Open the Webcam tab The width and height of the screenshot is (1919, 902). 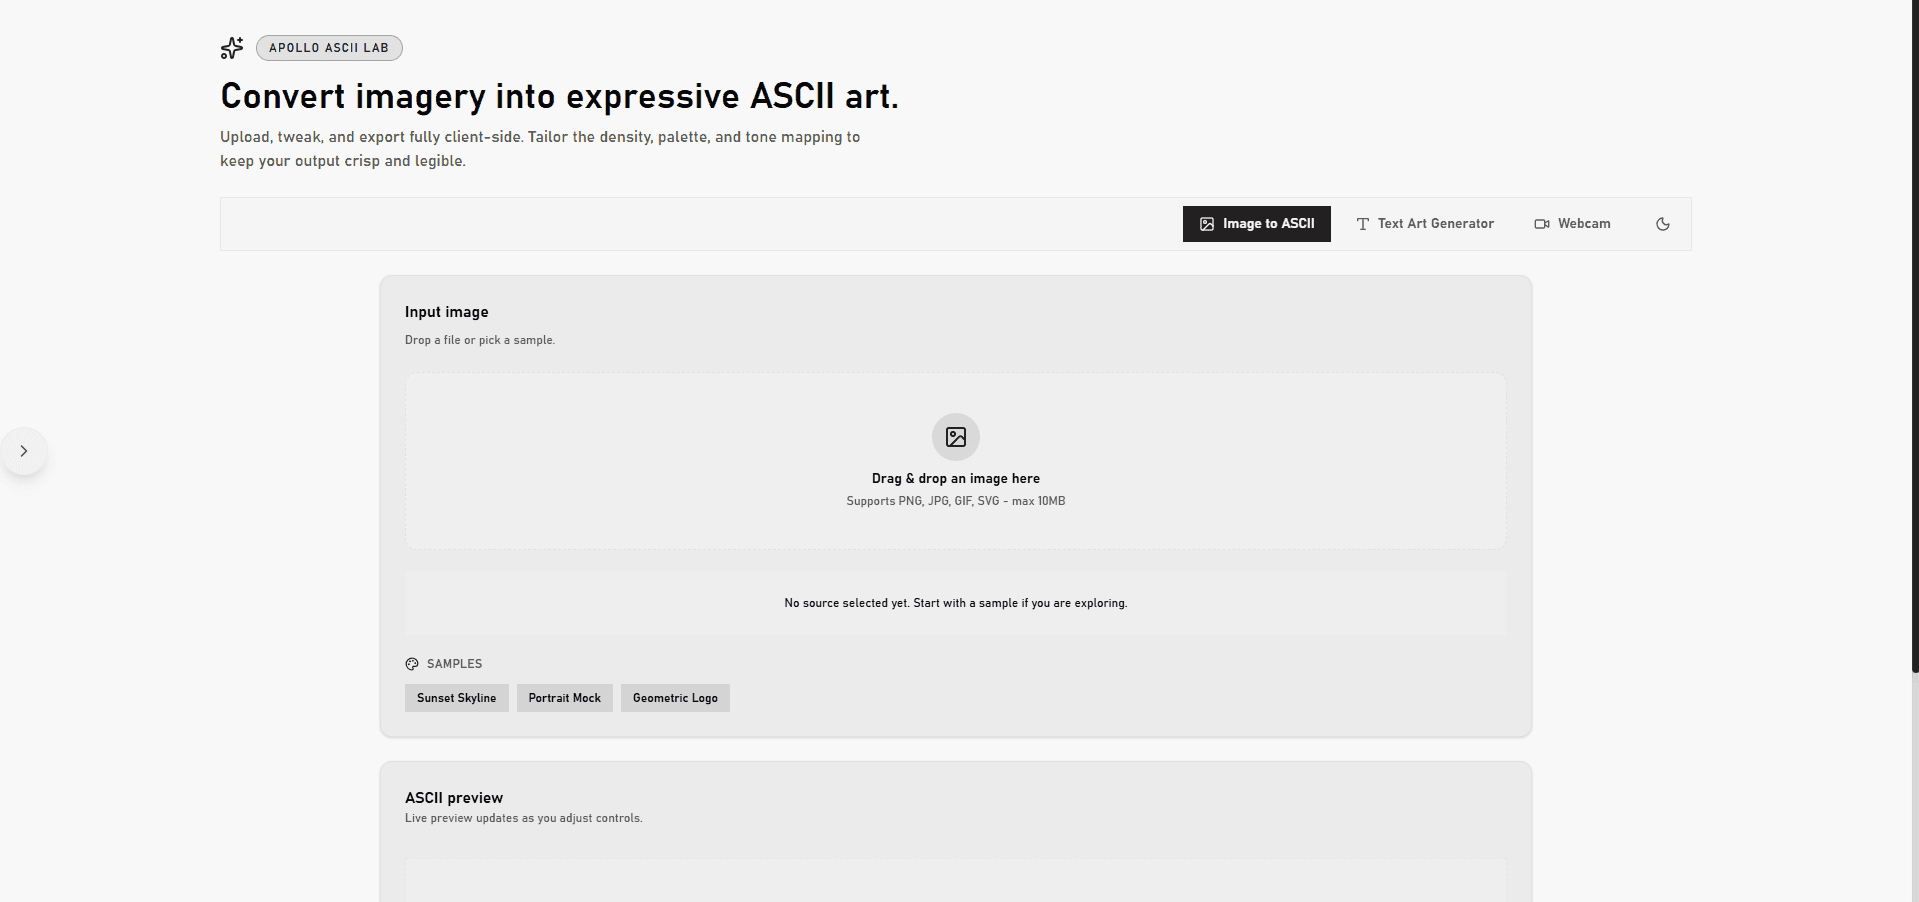tap(1583, 224)
